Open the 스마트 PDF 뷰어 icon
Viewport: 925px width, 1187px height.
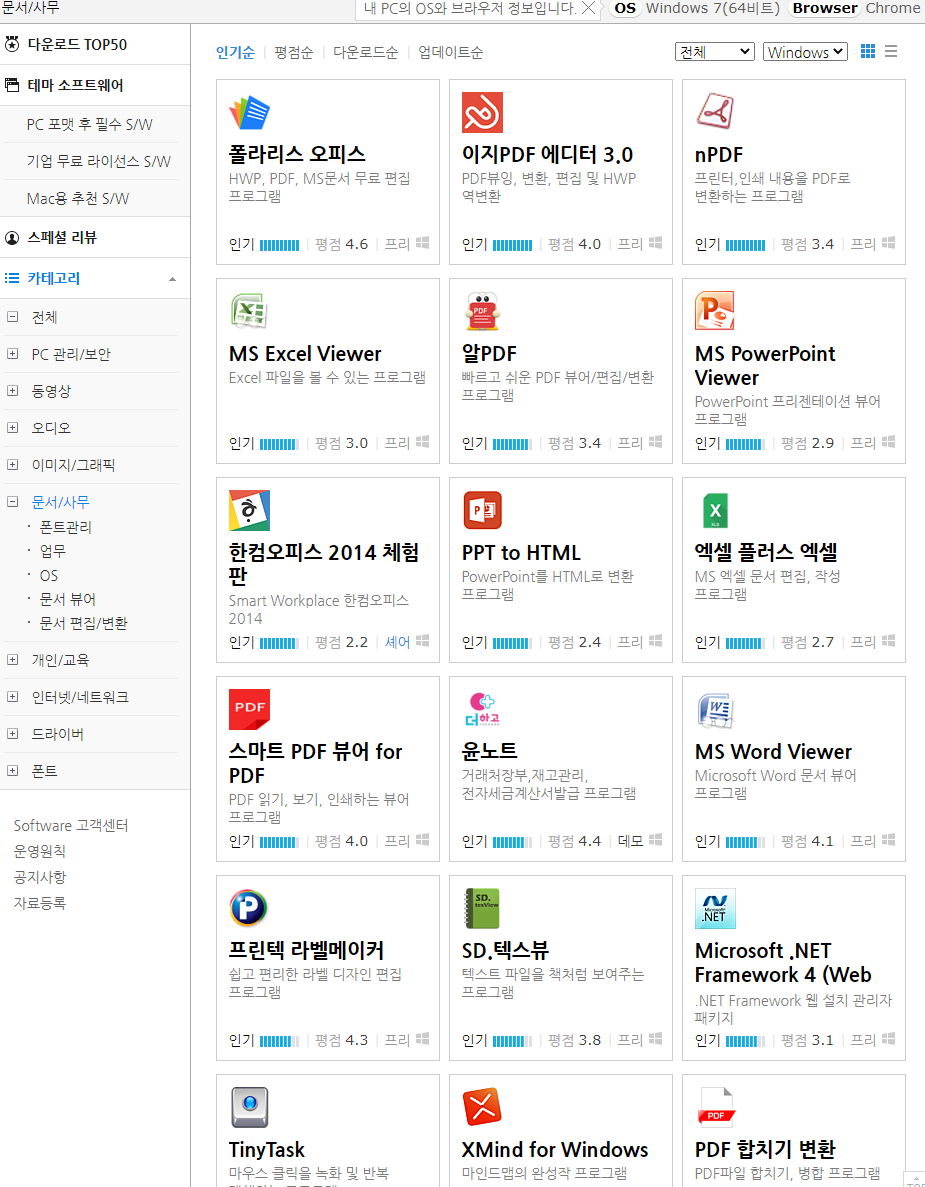(249, 709)
